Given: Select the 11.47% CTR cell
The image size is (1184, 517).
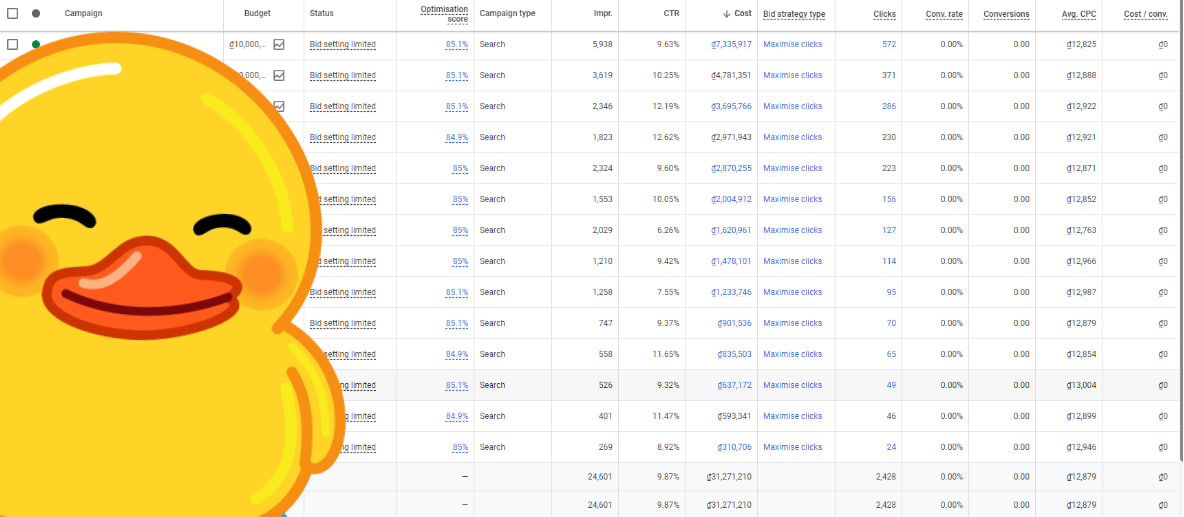Looking at the screenshot, I should pos(666,416).
